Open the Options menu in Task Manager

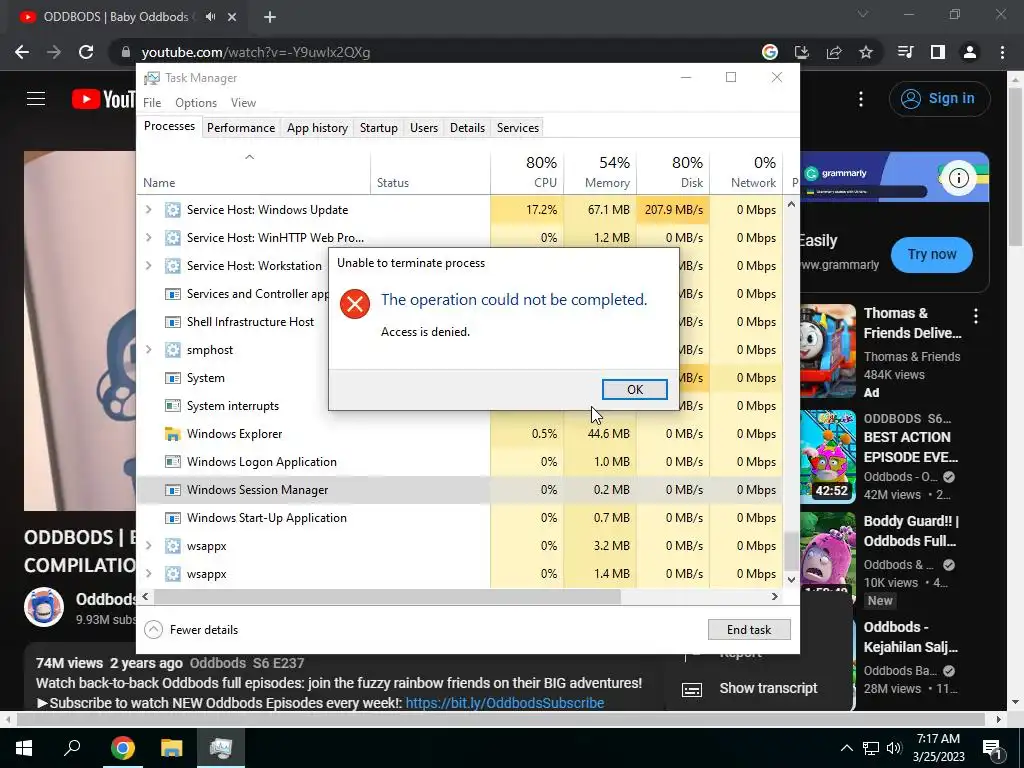click(x=196, y=103)
